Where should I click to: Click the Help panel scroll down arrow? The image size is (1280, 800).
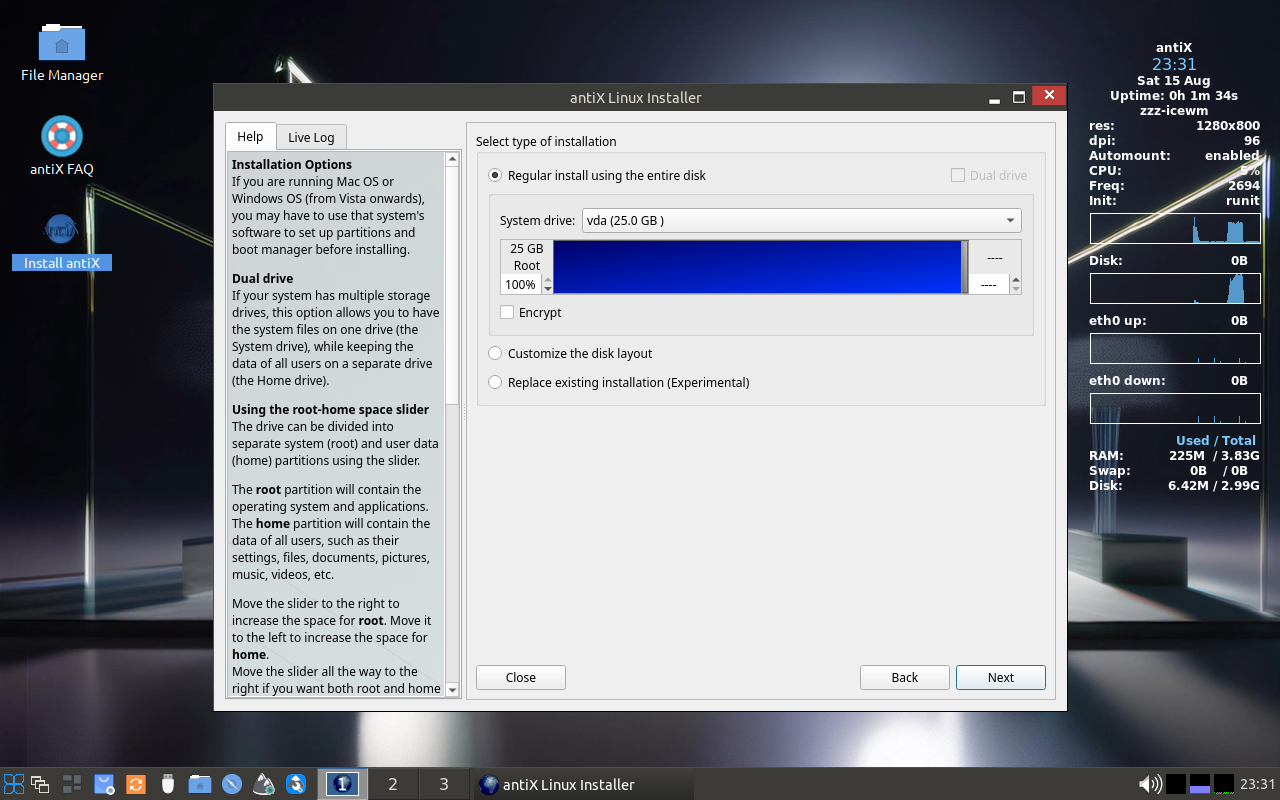click(452, 689)
